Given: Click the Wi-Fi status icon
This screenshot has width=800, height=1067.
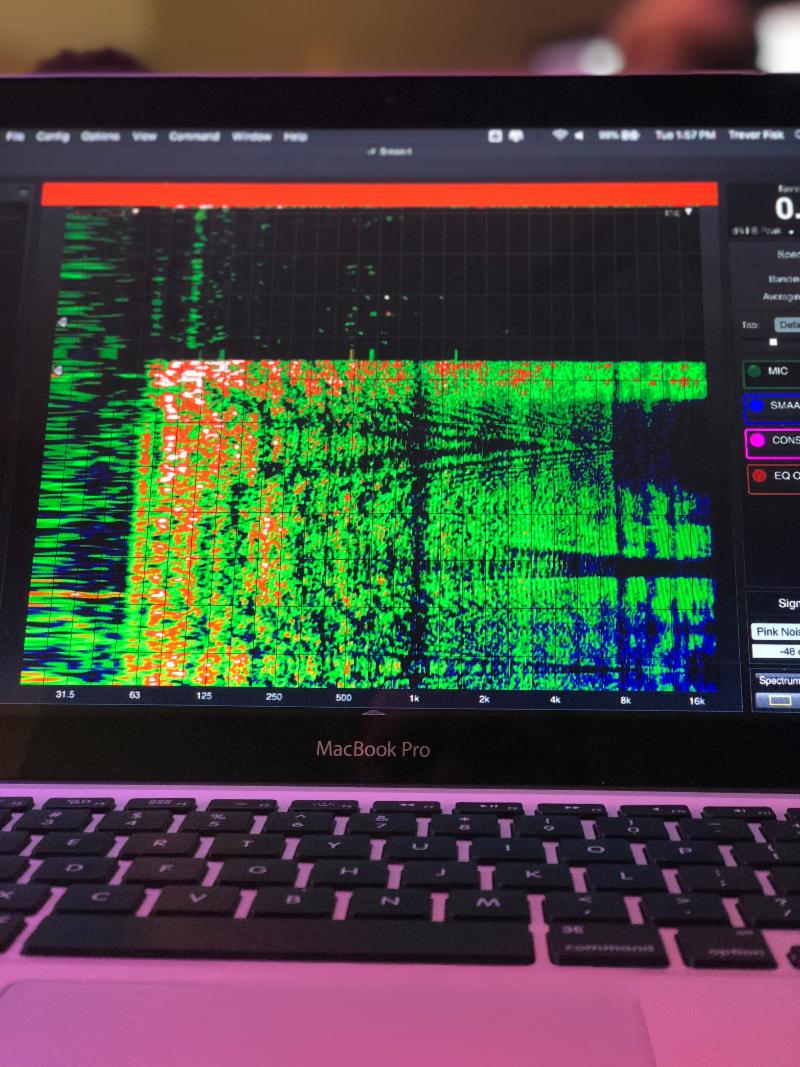Looking at the screenshot, I should [x=559, y=135].
